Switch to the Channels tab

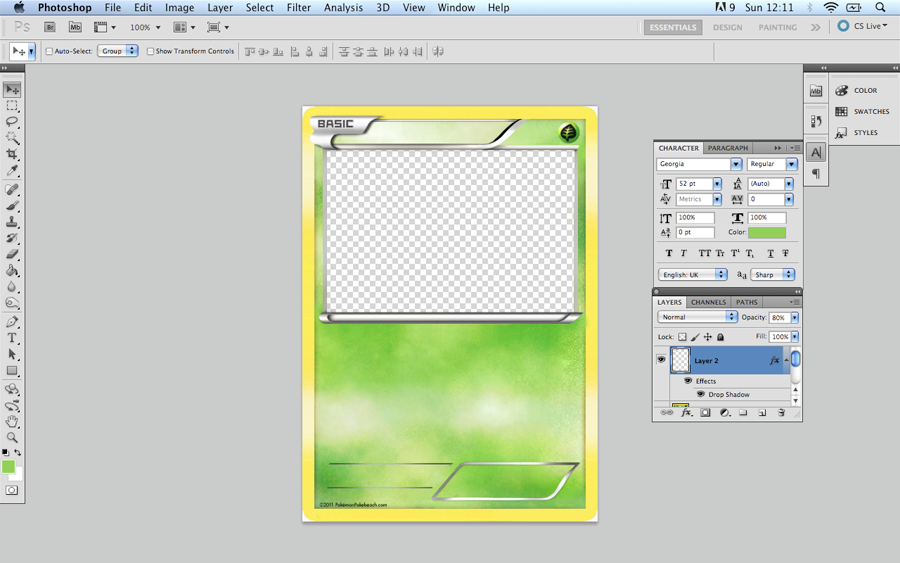tap(708, 302)
